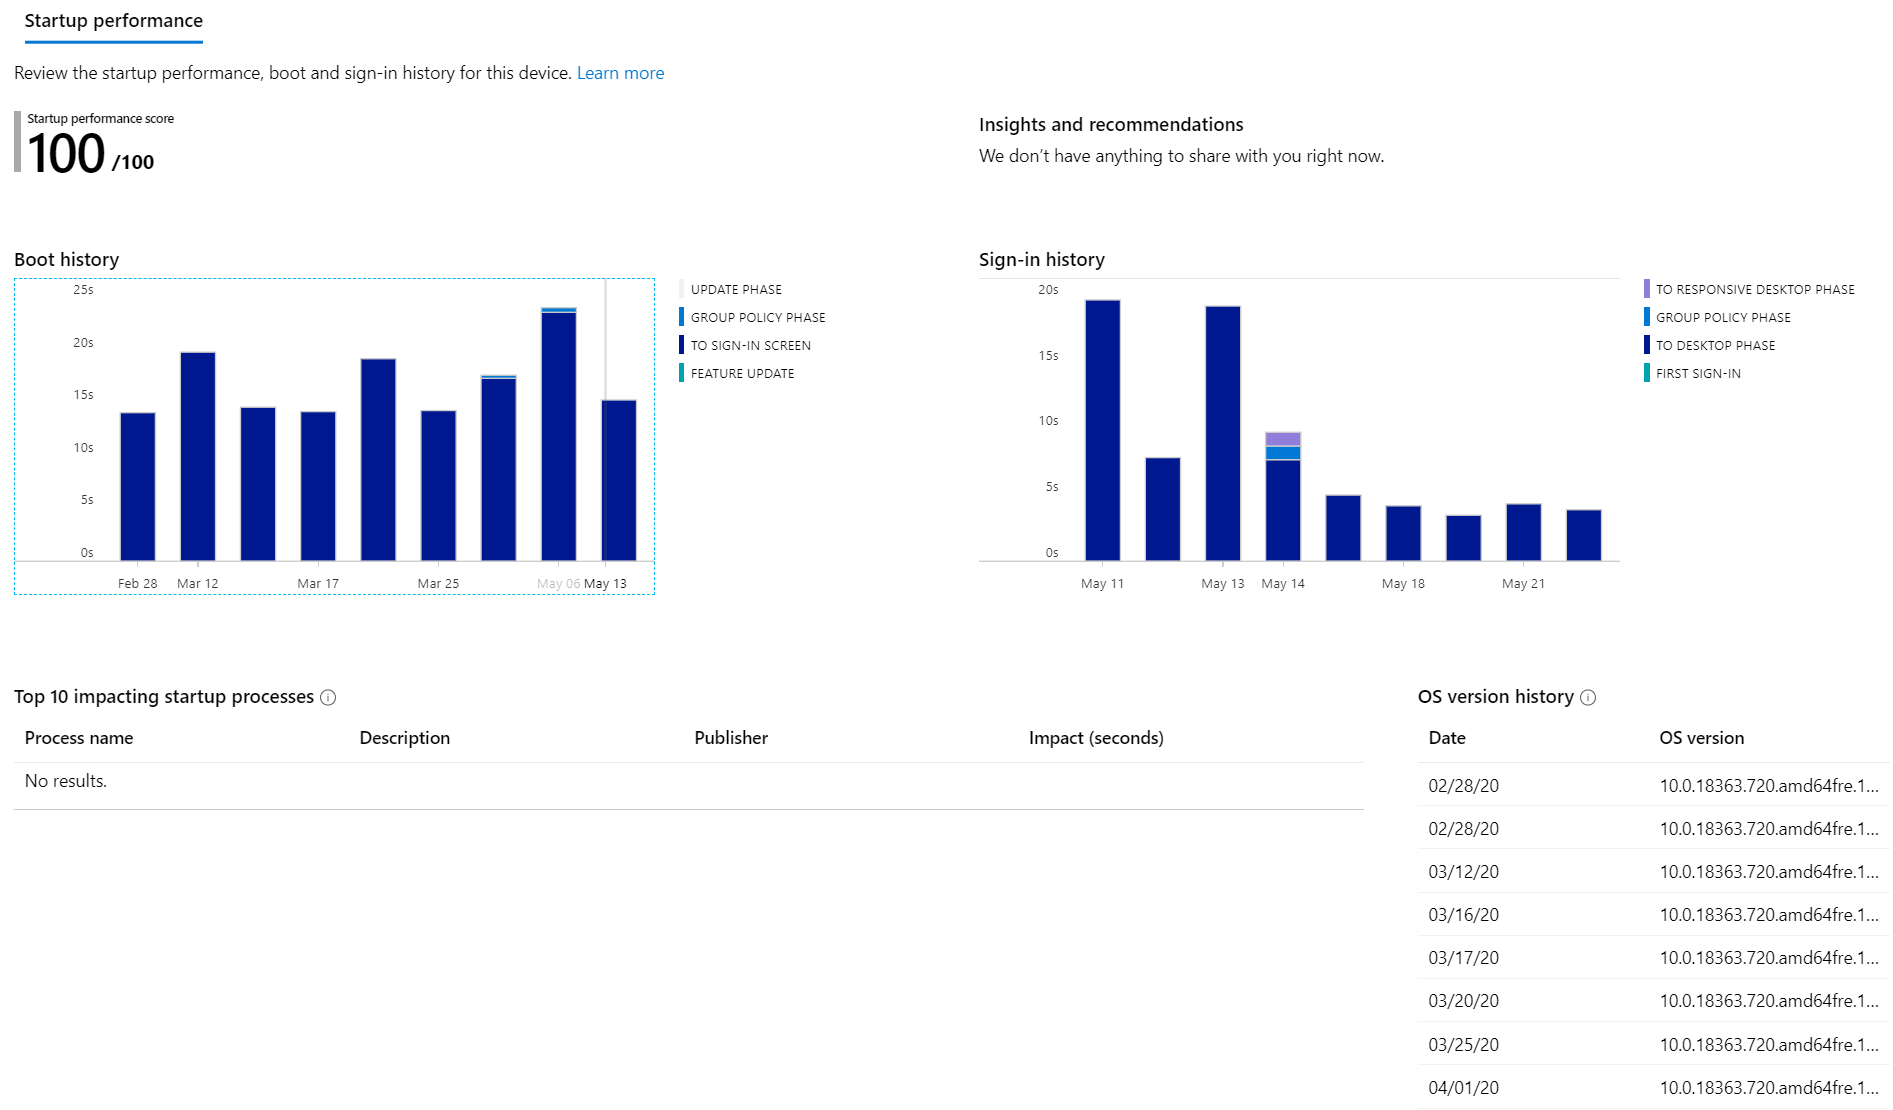1893x1110 pixels.
Task: Click the info icon next to OS version history
Action: (x=1588, y=698)
